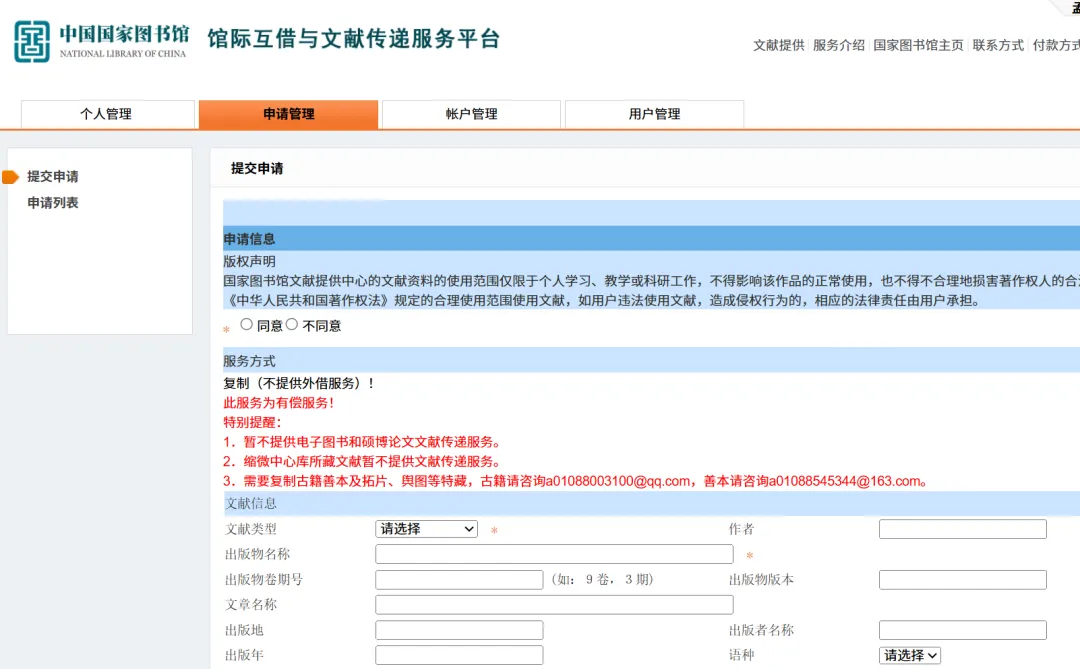Switch to 个人管理 tab

[x=107, y=114]
